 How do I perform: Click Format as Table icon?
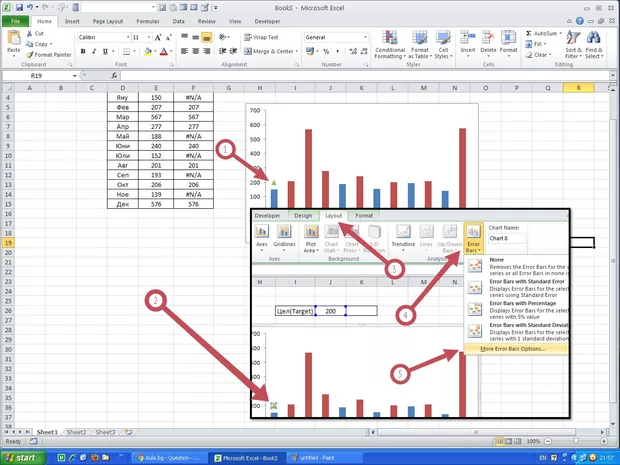pyautogui.click(x=420, y=38)
